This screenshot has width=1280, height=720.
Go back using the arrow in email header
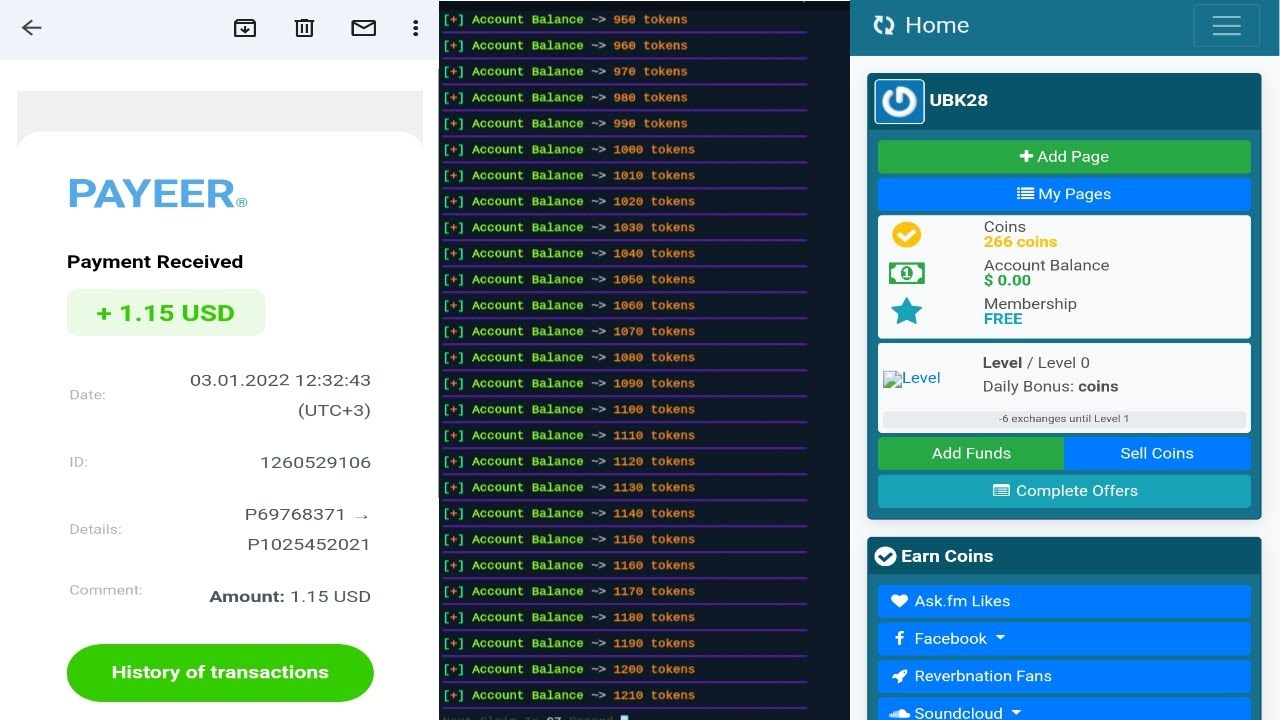(x=32, y=28)
